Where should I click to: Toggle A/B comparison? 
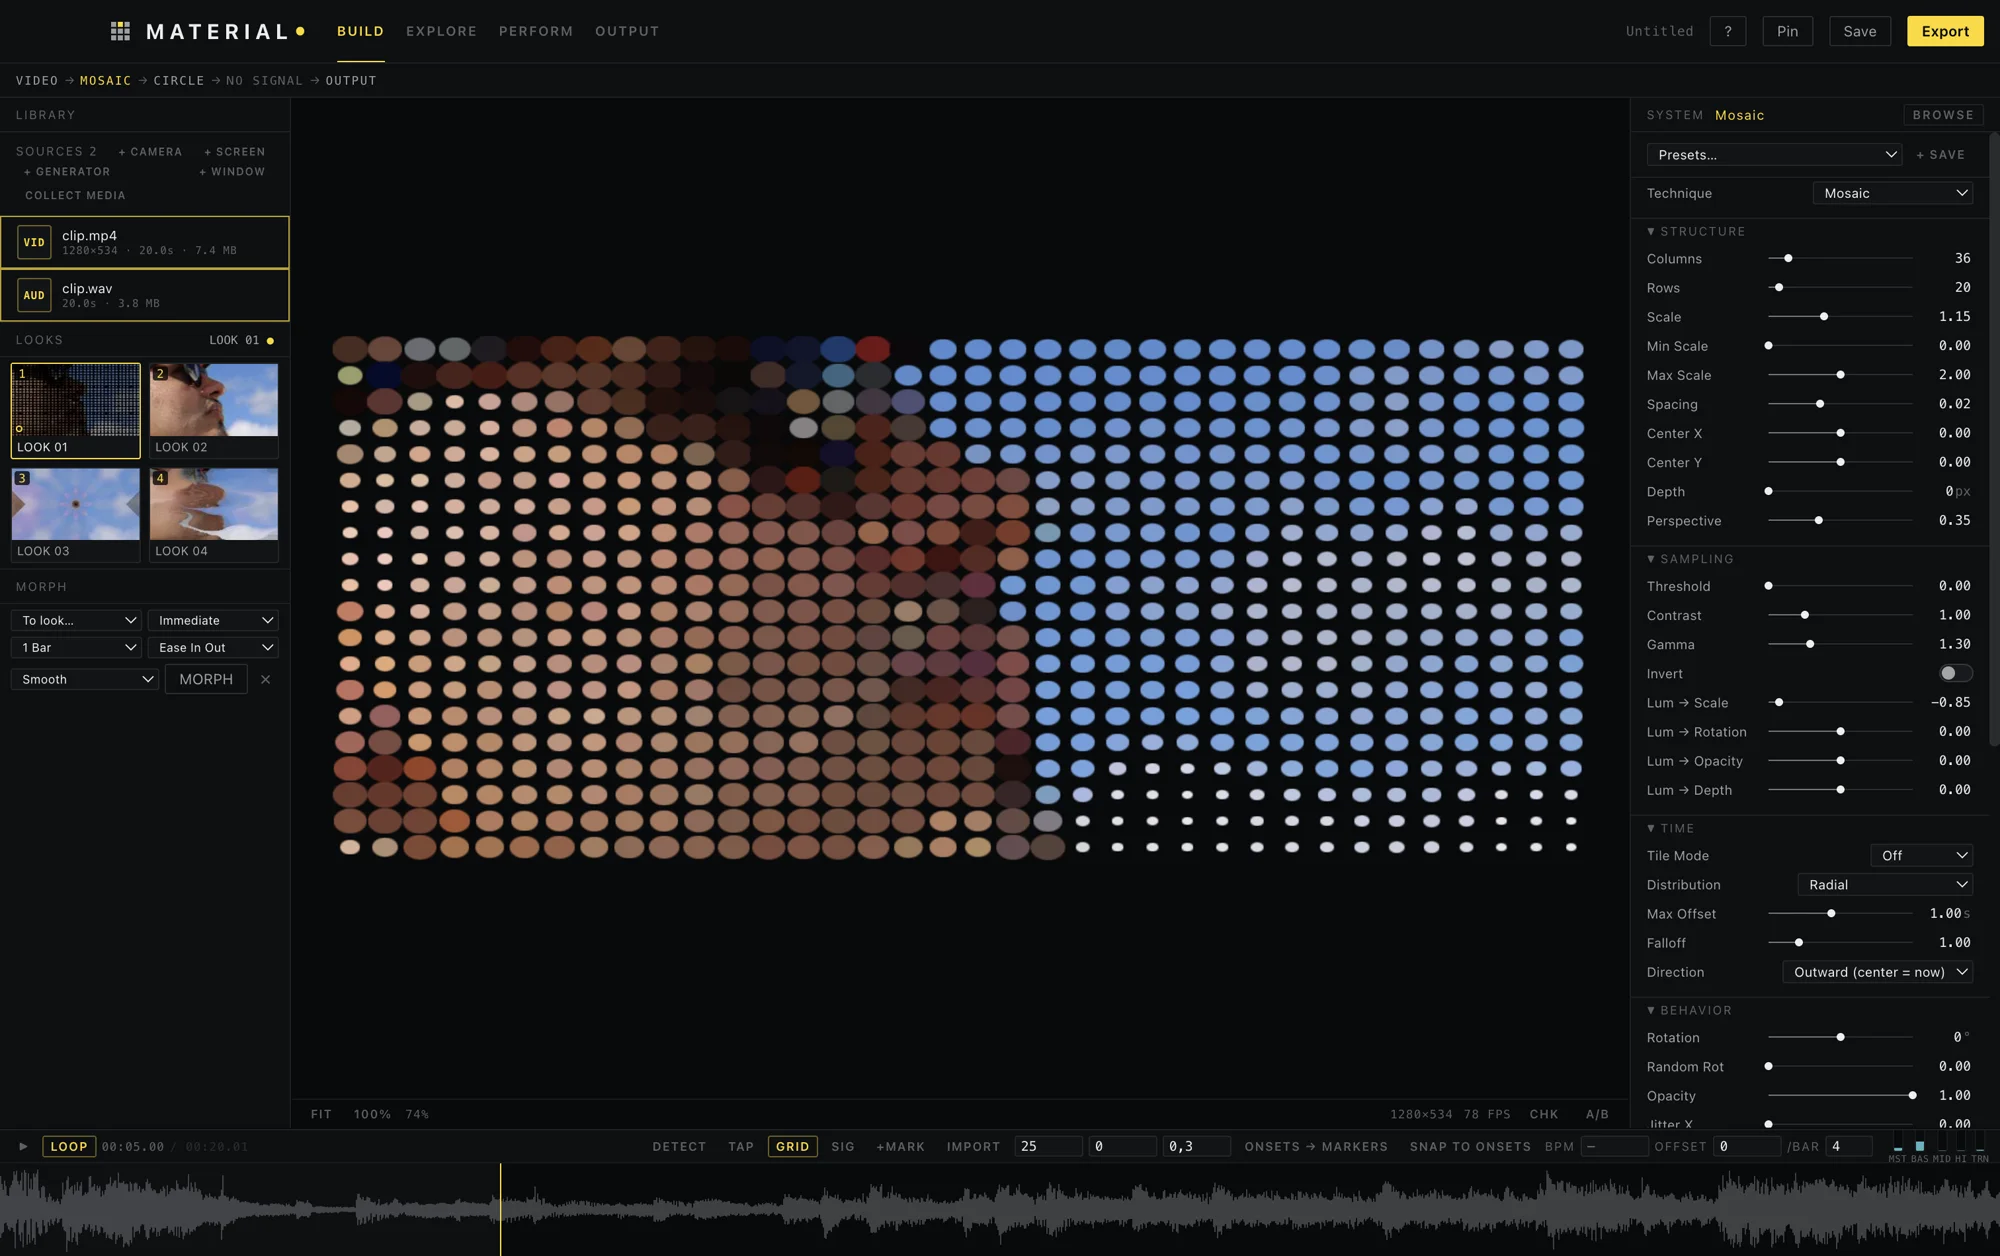click(1597, 1114)
